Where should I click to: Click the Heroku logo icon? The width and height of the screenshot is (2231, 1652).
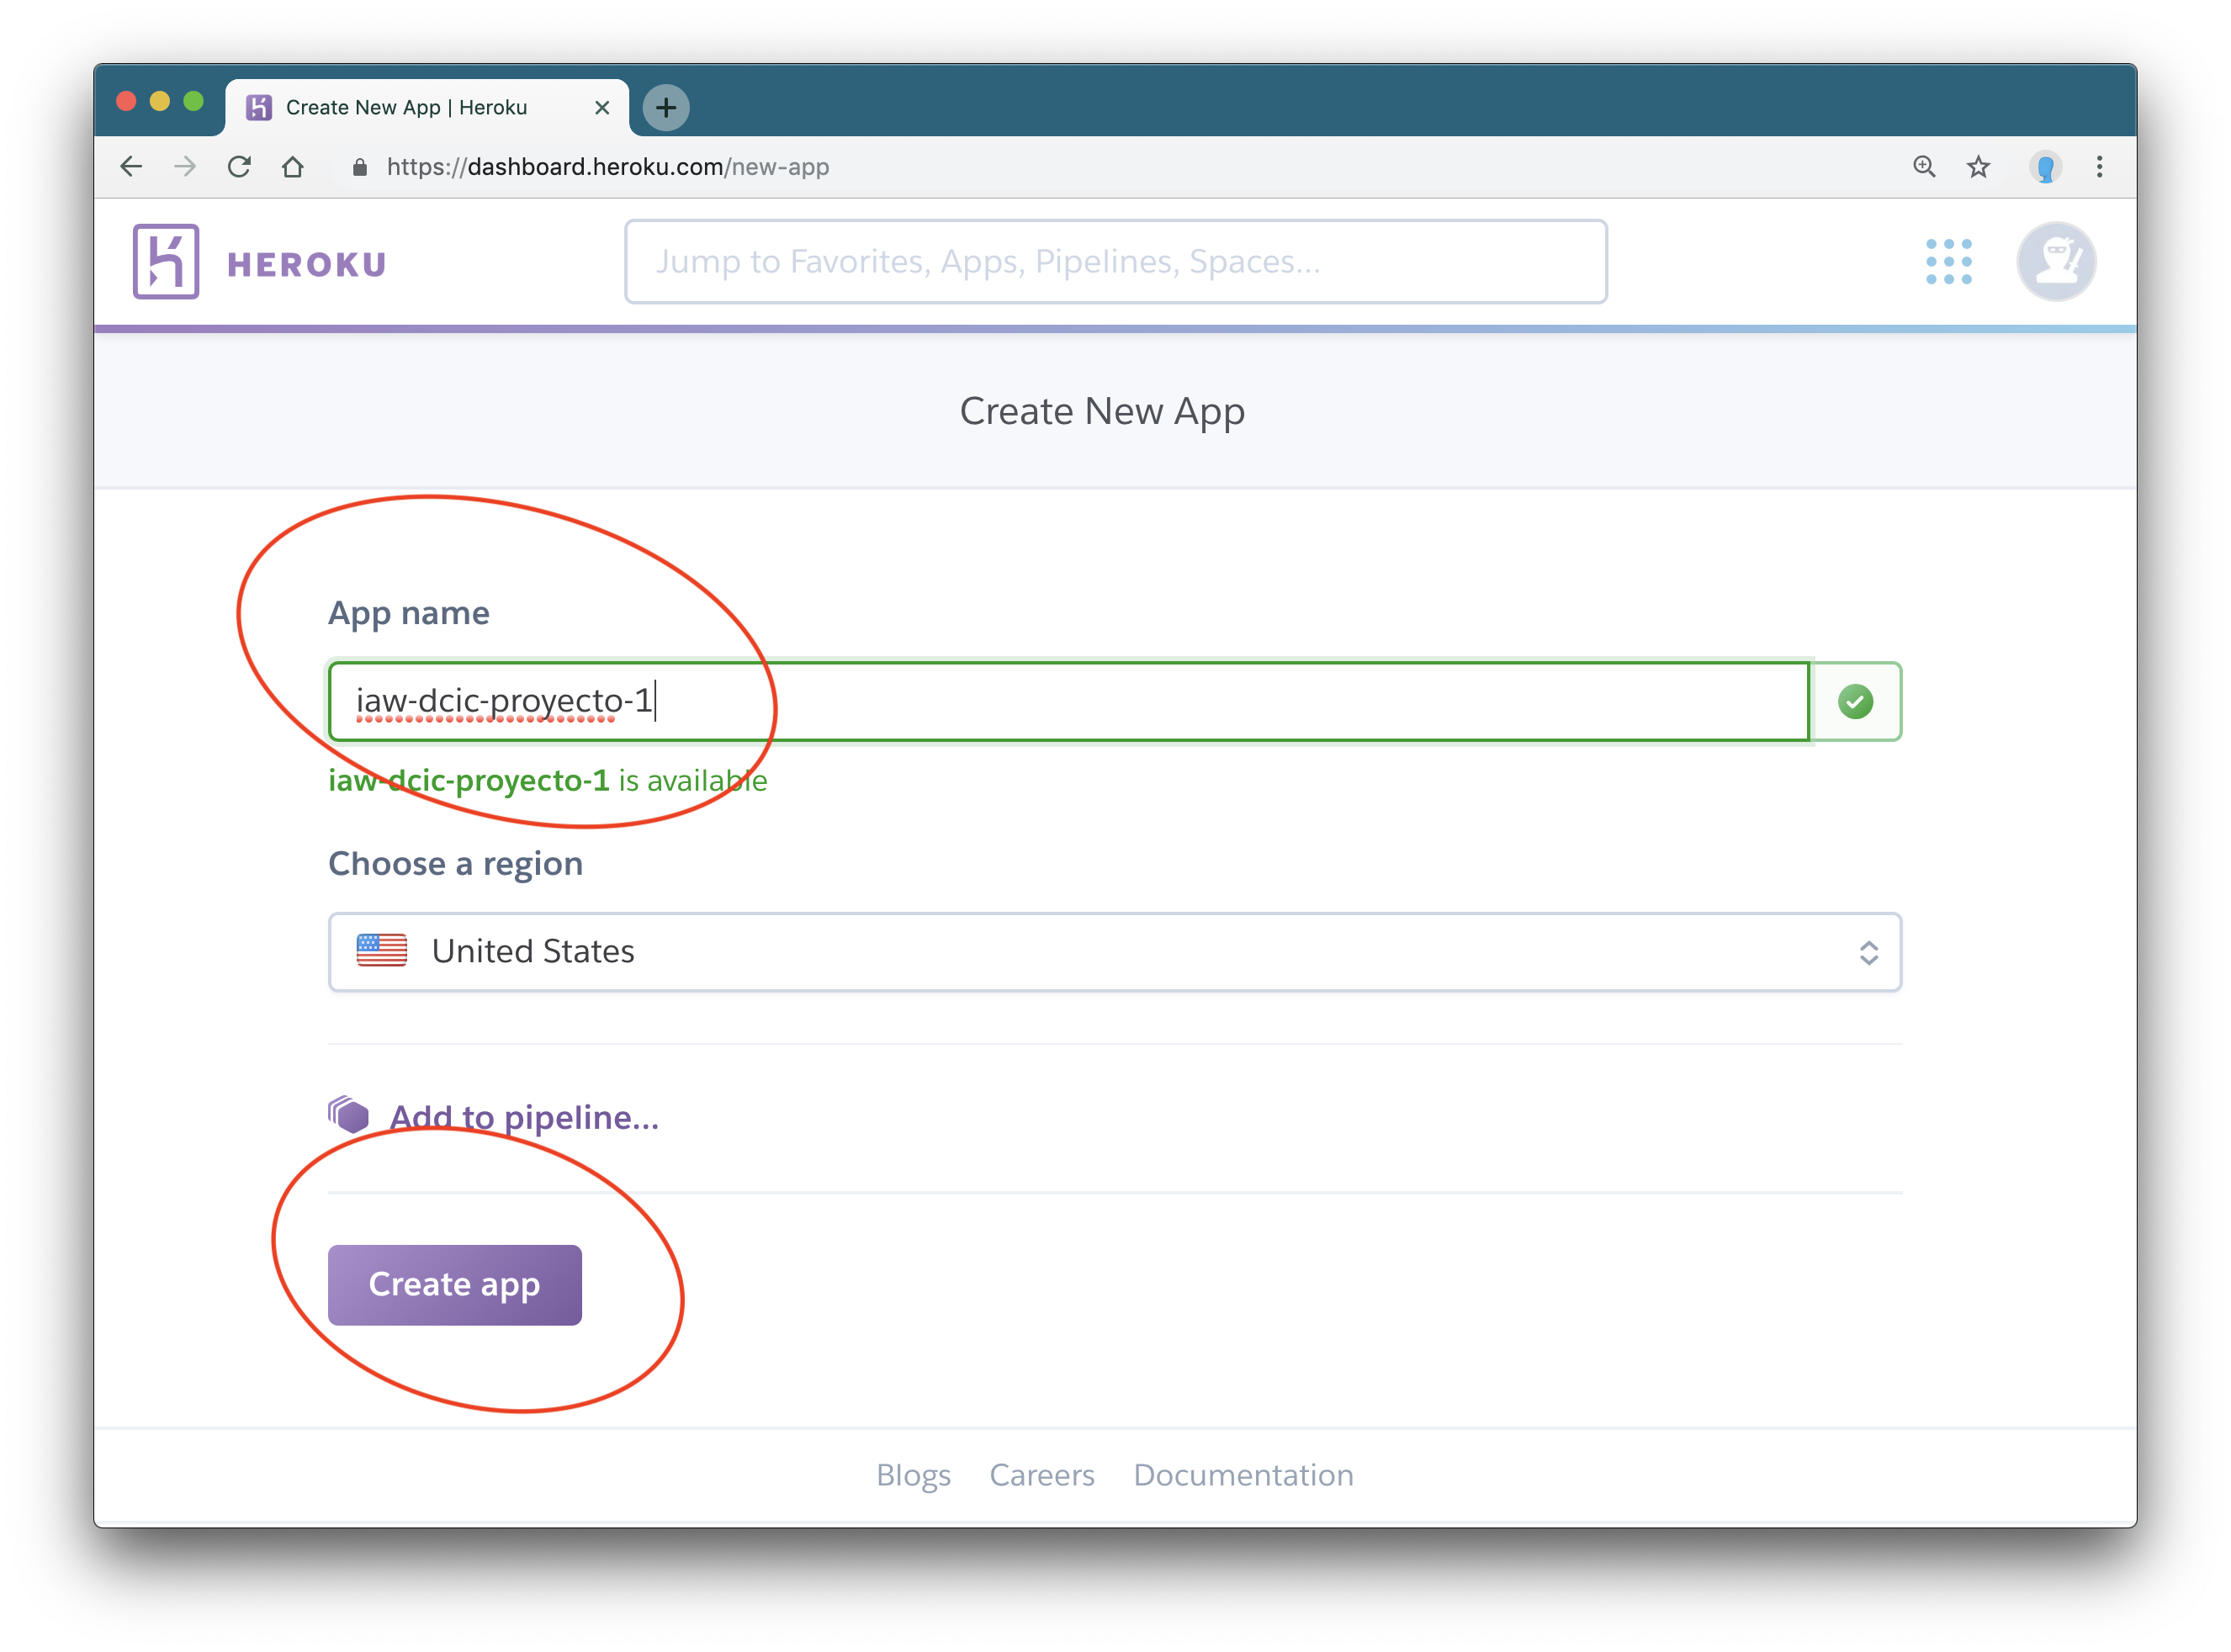click(x=166, y=262)
